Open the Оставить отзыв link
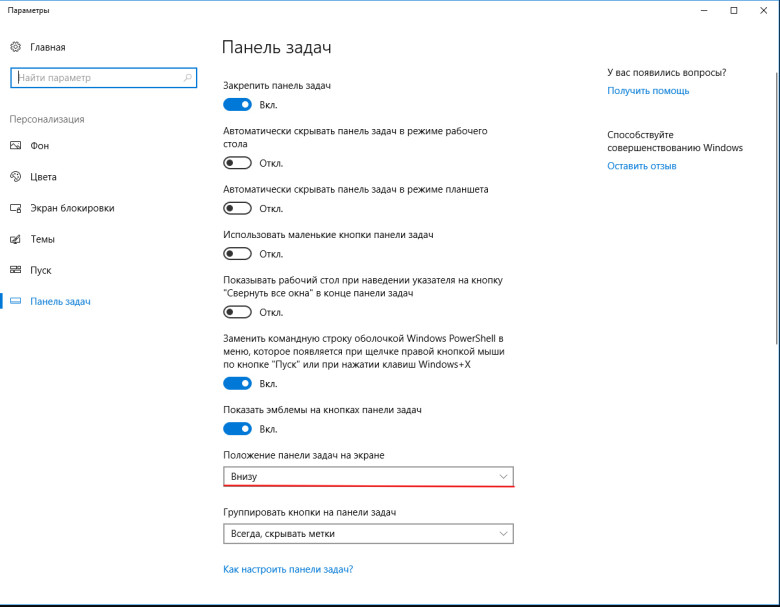The height and width of the screenshot is (607, 780). point(642,166)
